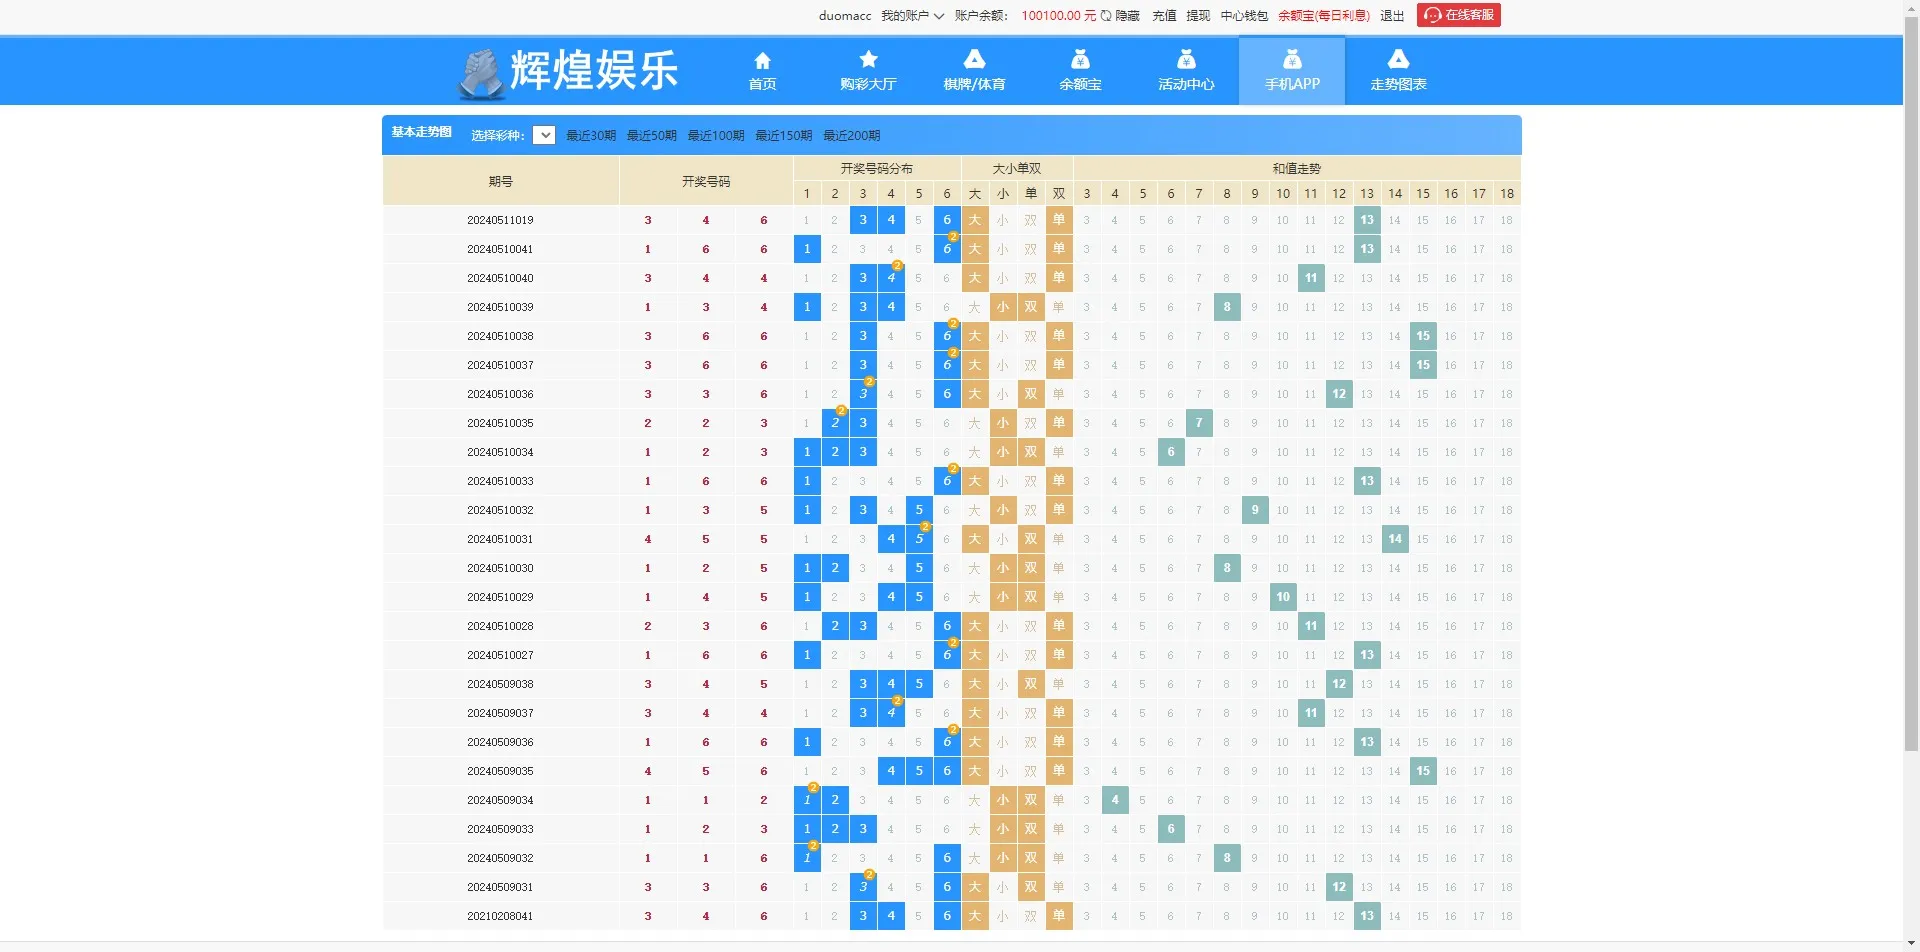1920x952 pixels.
Task: Open the 活动中心 activity icon
Action: (1186, 60)
